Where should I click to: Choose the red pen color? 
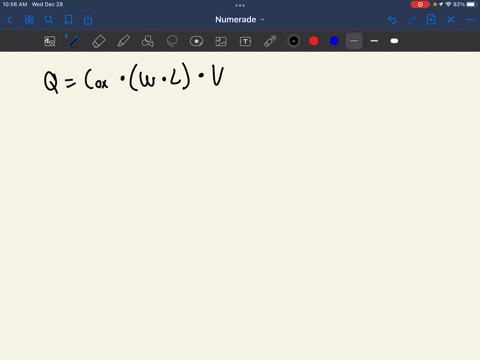(314, 41)
